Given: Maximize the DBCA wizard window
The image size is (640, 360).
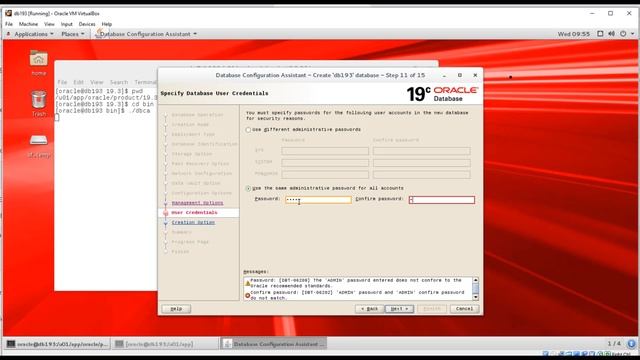Looking at the screenshot, I should click(x=460, y=76).
